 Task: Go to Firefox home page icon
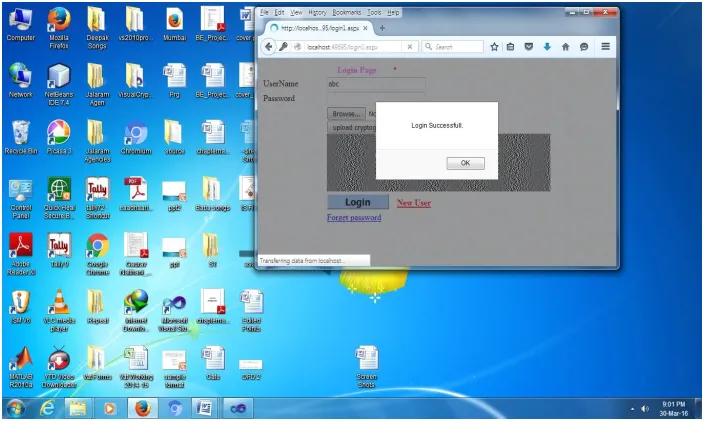(x=566, y=46)
